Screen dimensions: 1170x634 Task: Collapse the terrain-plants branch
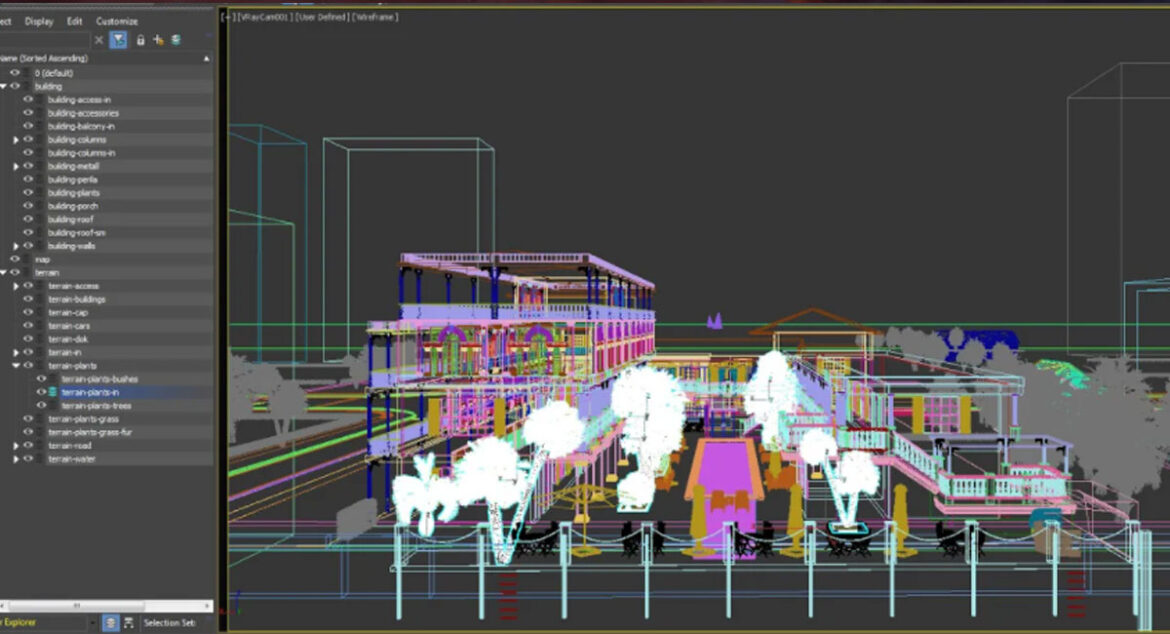(16, 365)
